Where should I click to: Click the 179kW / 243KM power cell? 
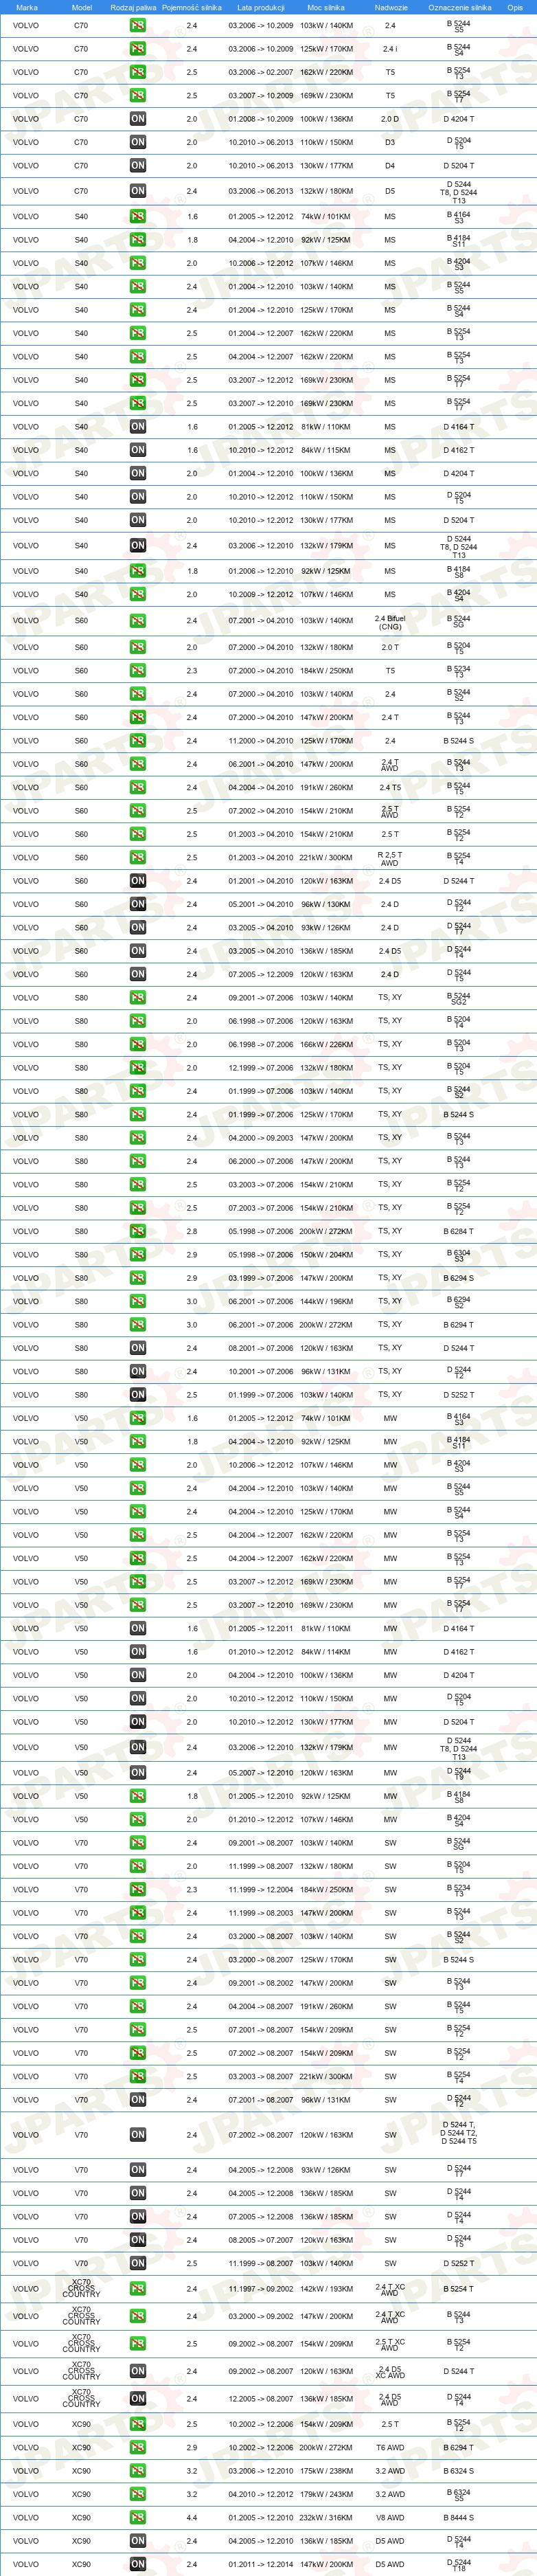pos(326,2494)
